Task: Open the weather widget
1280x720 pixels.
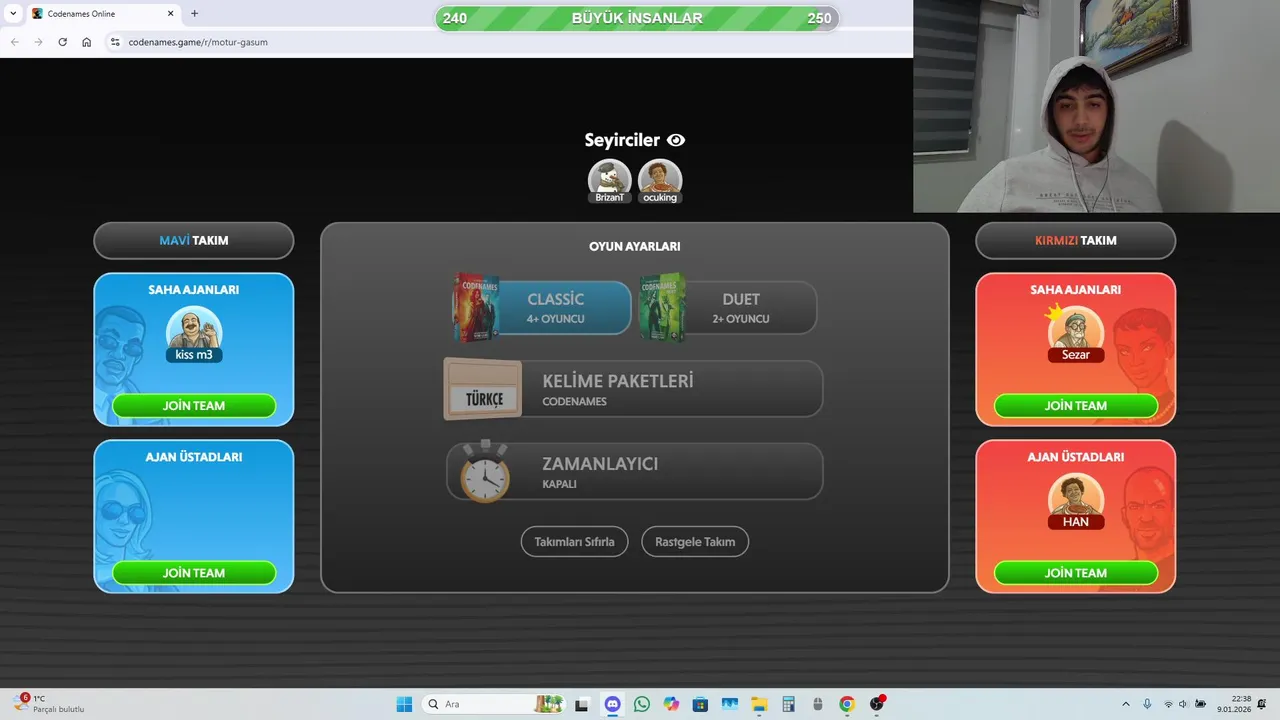Action: [x=50, y=704]
